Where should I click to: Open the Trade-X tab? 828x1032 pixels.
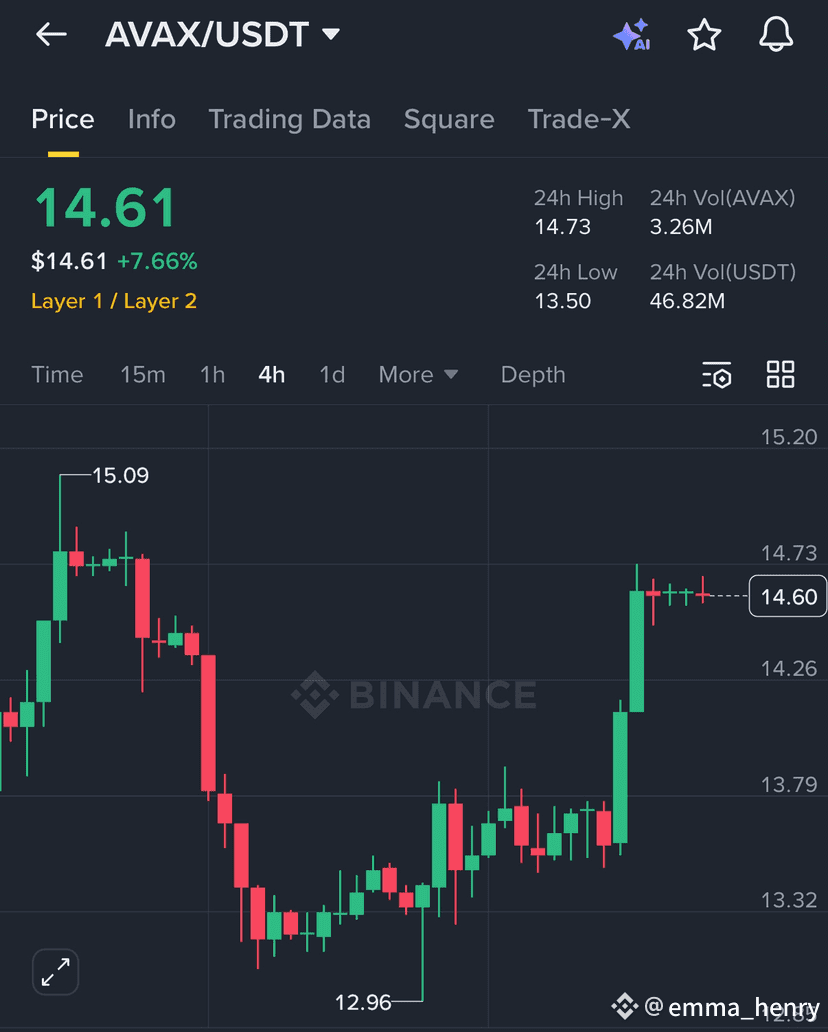tap(579, 119)
